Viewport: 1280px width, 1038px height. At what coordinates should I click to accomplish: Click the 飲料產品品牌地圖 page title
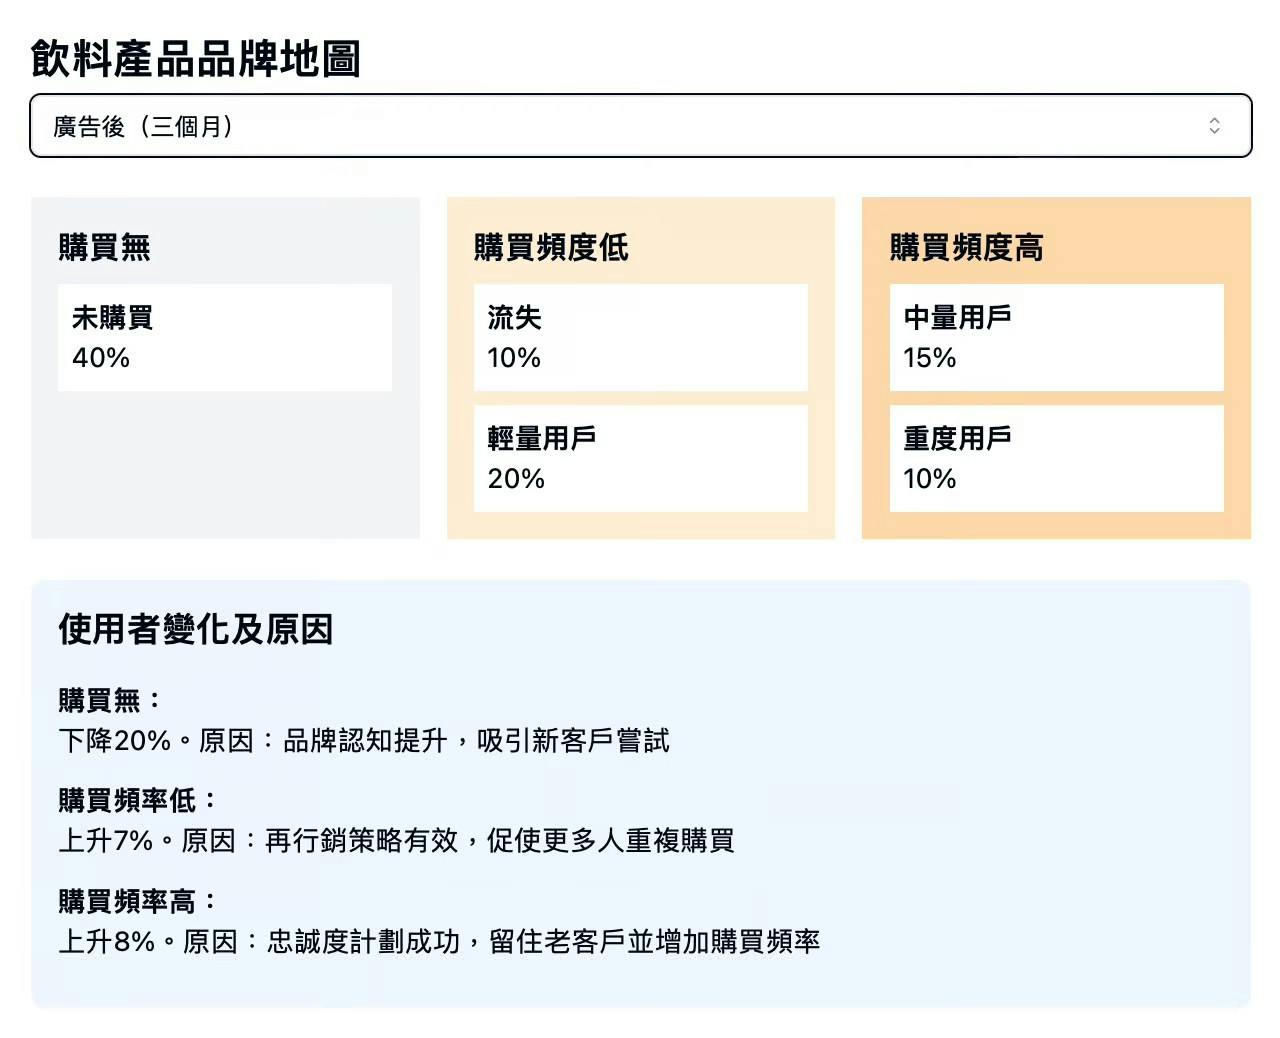pos(196,59)
